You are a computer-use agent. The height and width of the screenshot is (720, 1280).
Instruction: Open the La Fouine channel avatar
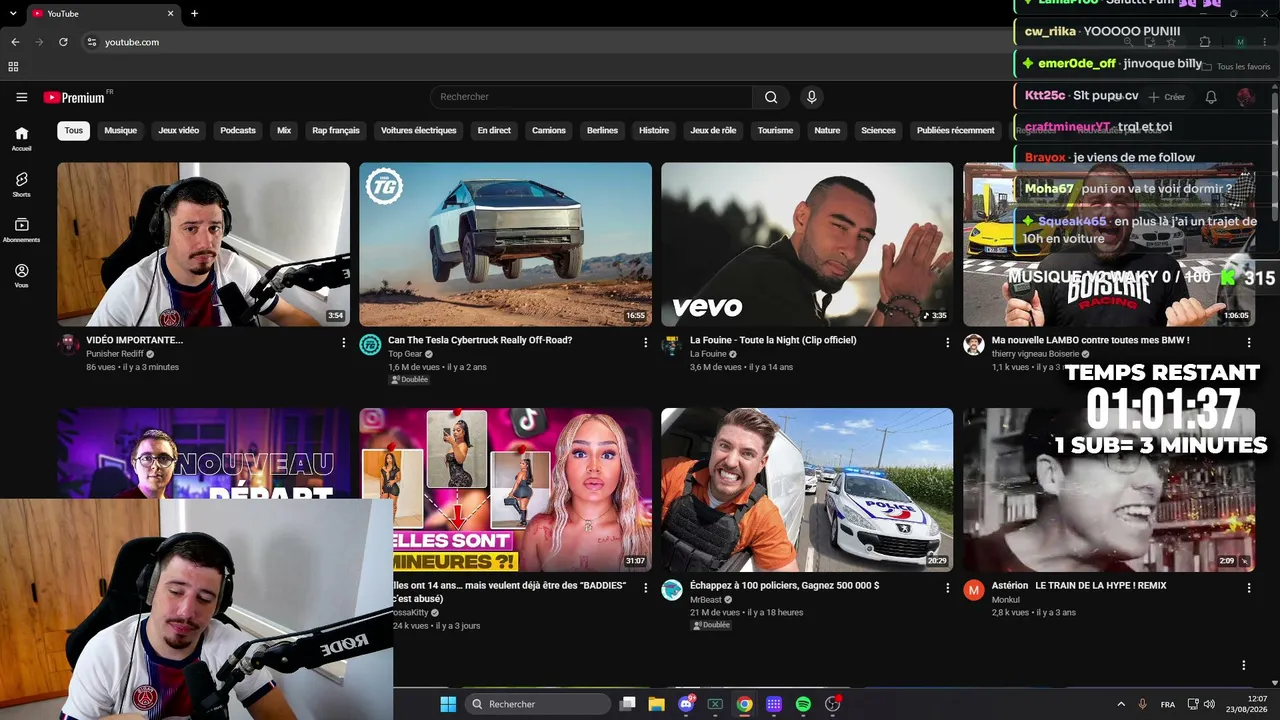(672, 345)
